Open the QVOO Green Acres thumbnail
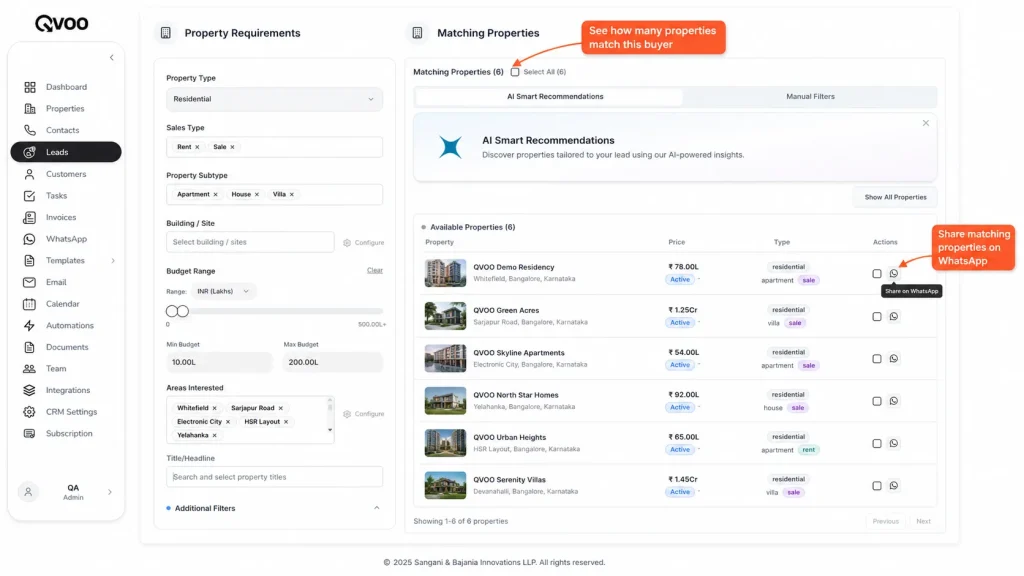1024x576 pixels. click(445, 316)
